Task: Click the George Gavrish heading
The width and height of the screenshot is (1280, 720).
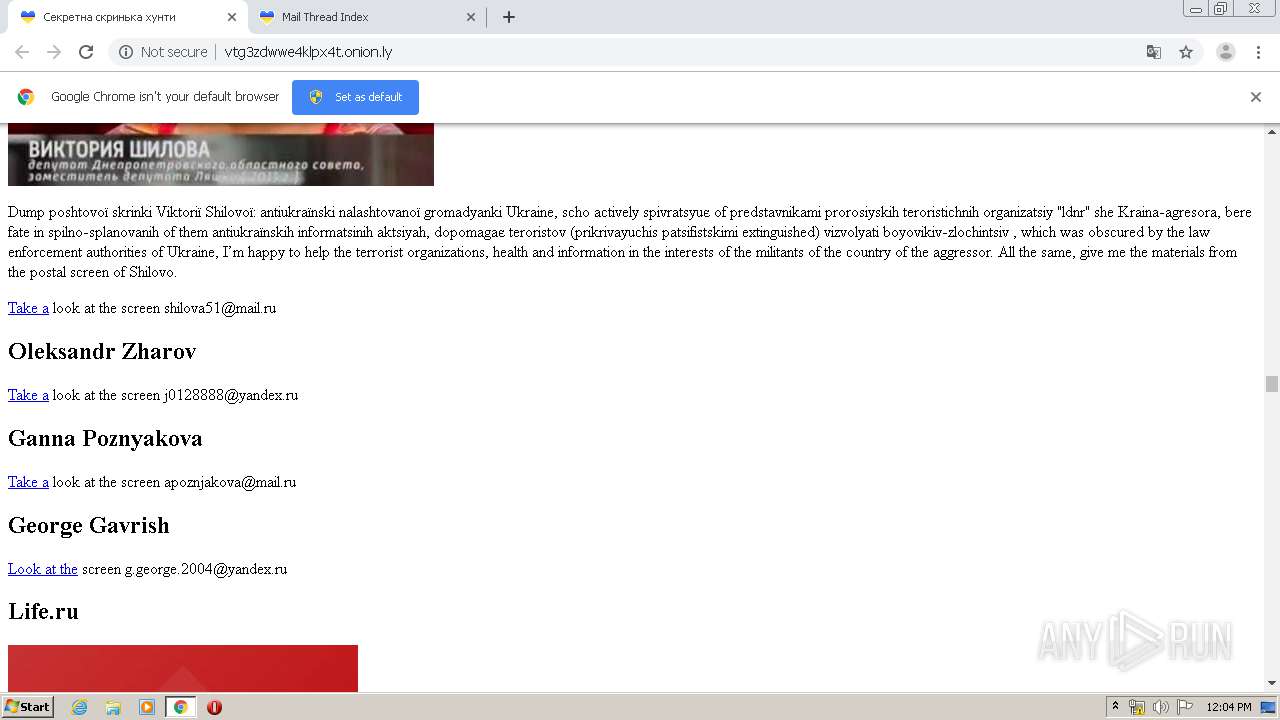Action: click(89, 525)
